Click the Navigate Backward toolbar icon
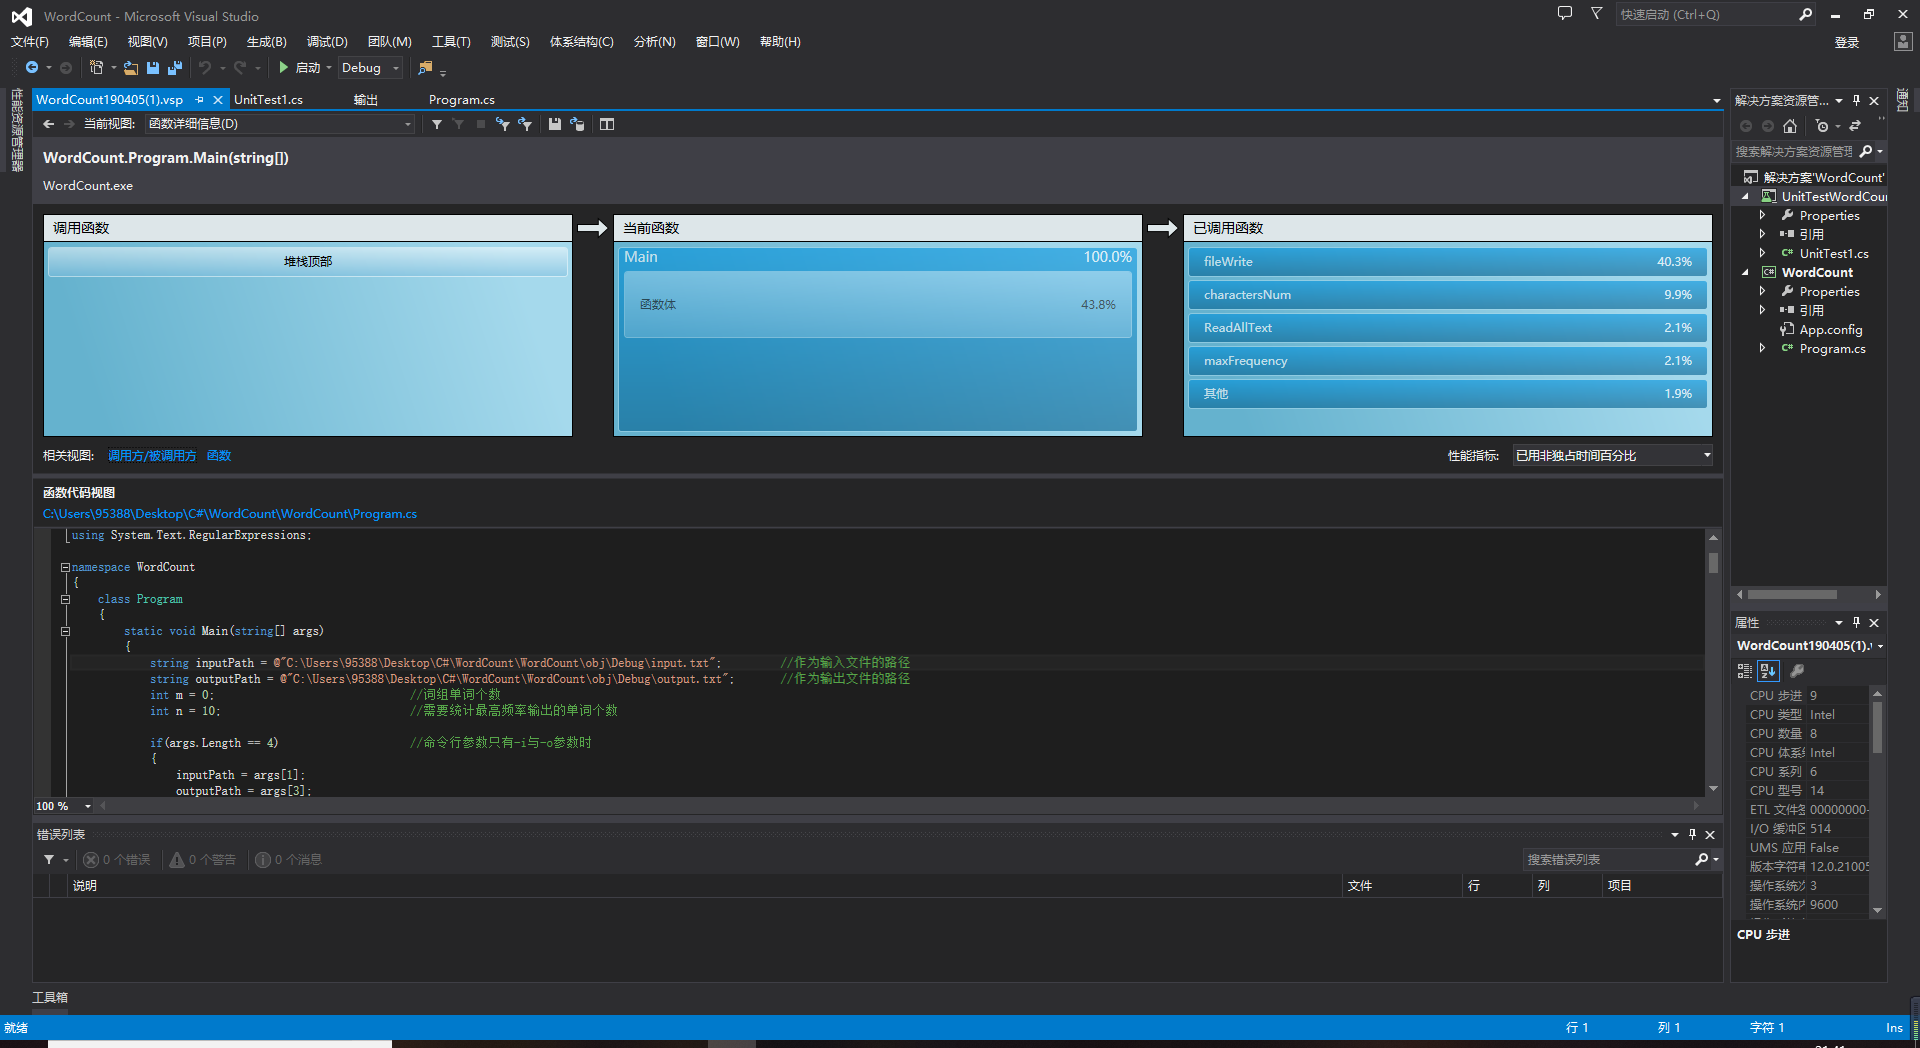Viewport: 1920px width, 1048px height. [x=32, y=67]
